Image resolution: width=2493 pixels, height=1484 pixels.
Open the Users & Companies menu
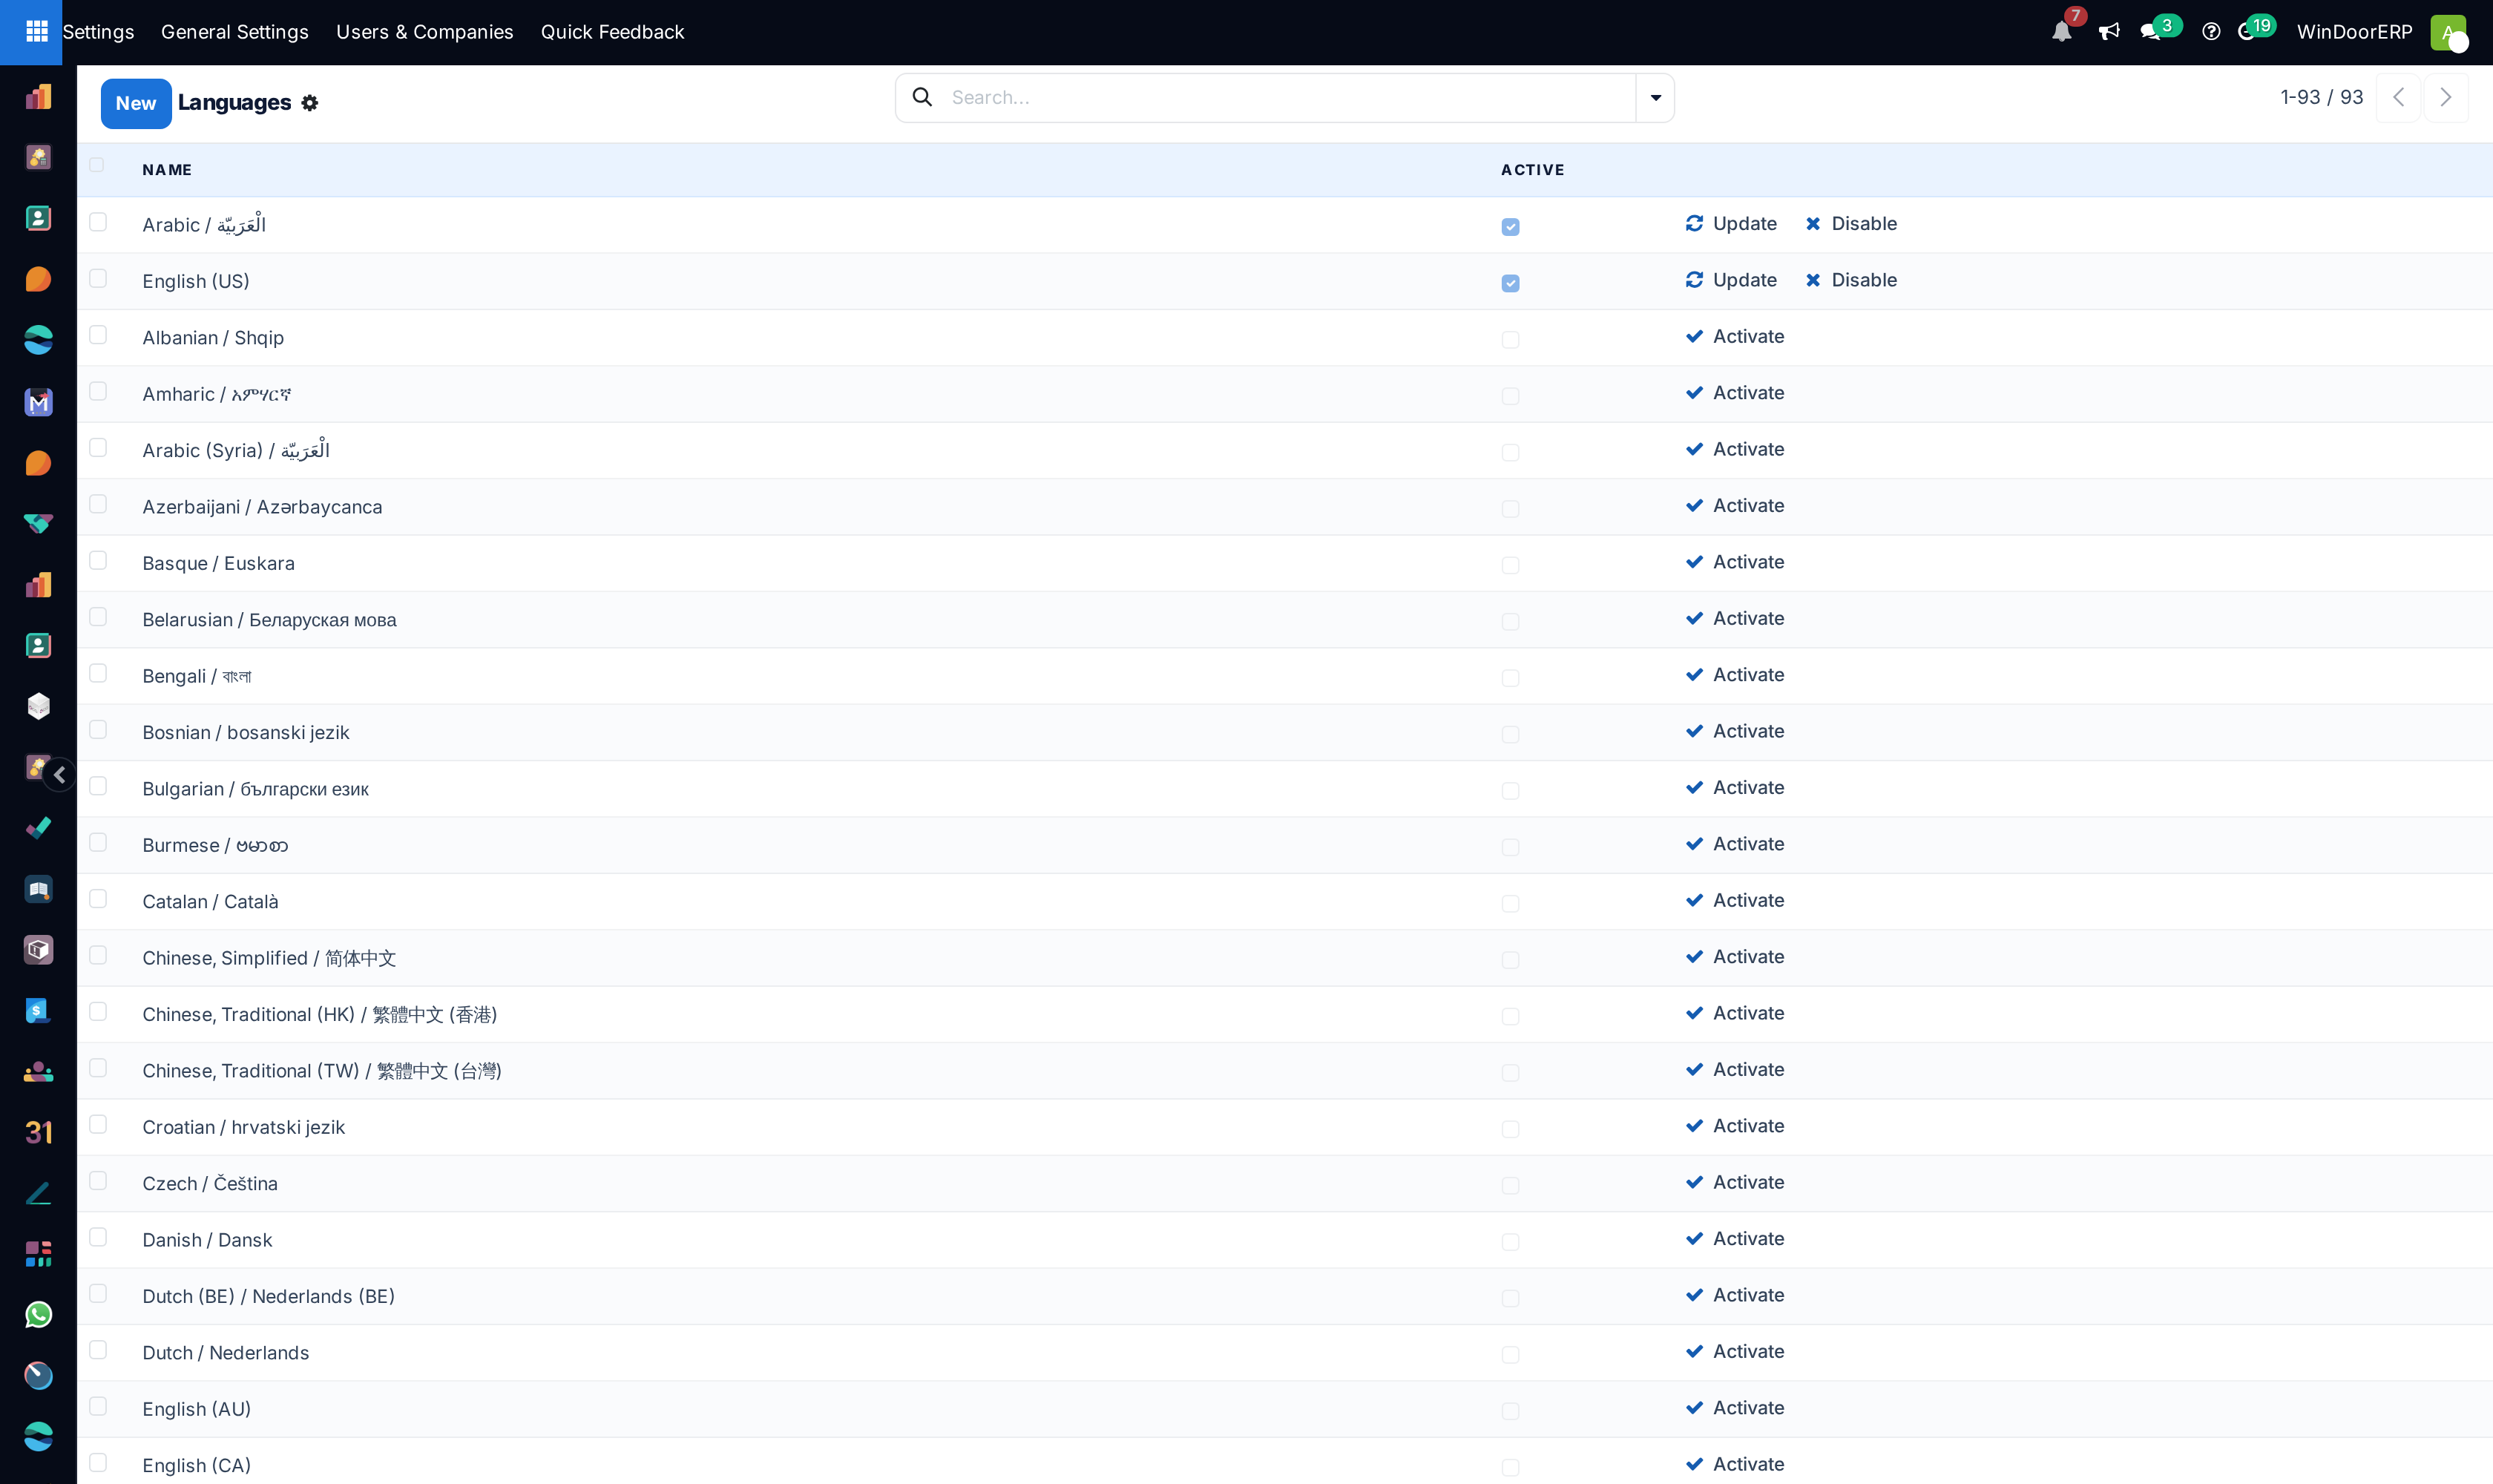(424, 32)
